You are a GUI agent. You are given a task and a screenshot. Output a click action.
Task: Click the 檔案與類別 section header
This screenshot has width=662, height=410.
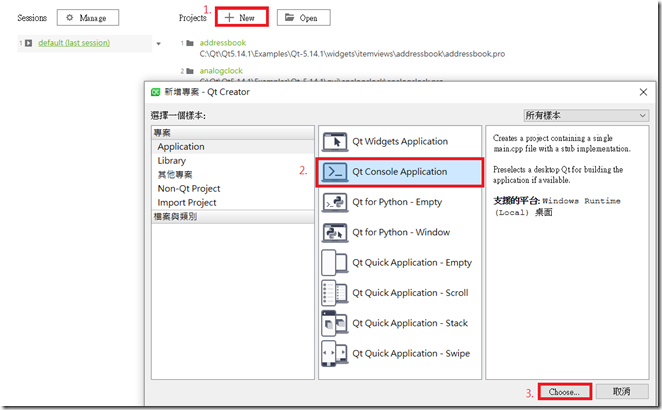point(233,217)
